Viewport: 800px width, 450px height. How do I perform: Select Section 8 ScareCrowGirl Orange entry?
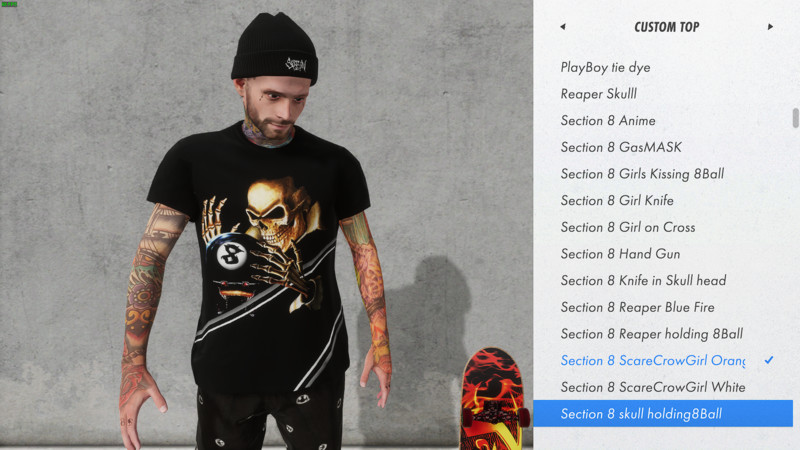[x=653, y=360]
